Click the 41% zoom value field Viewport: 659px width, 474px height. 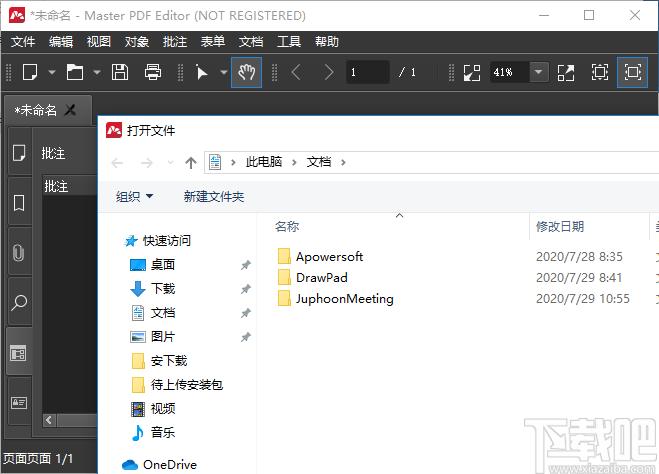tap(509, 72)
